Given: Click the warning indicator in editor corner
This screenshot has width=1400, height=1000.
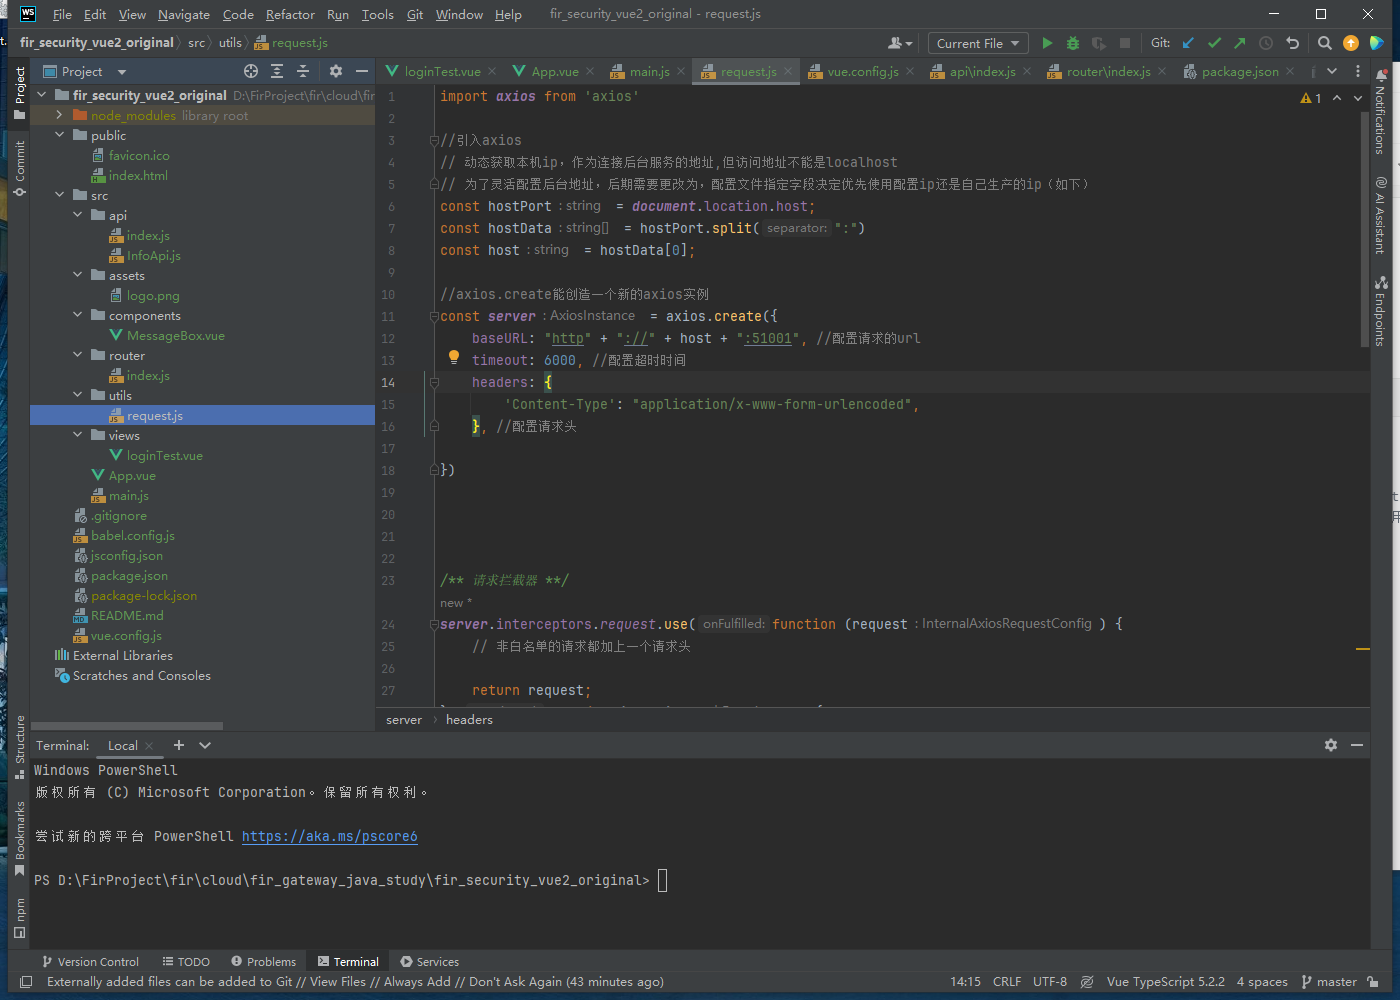Looking at the screenshot, I should point(1310,98).
